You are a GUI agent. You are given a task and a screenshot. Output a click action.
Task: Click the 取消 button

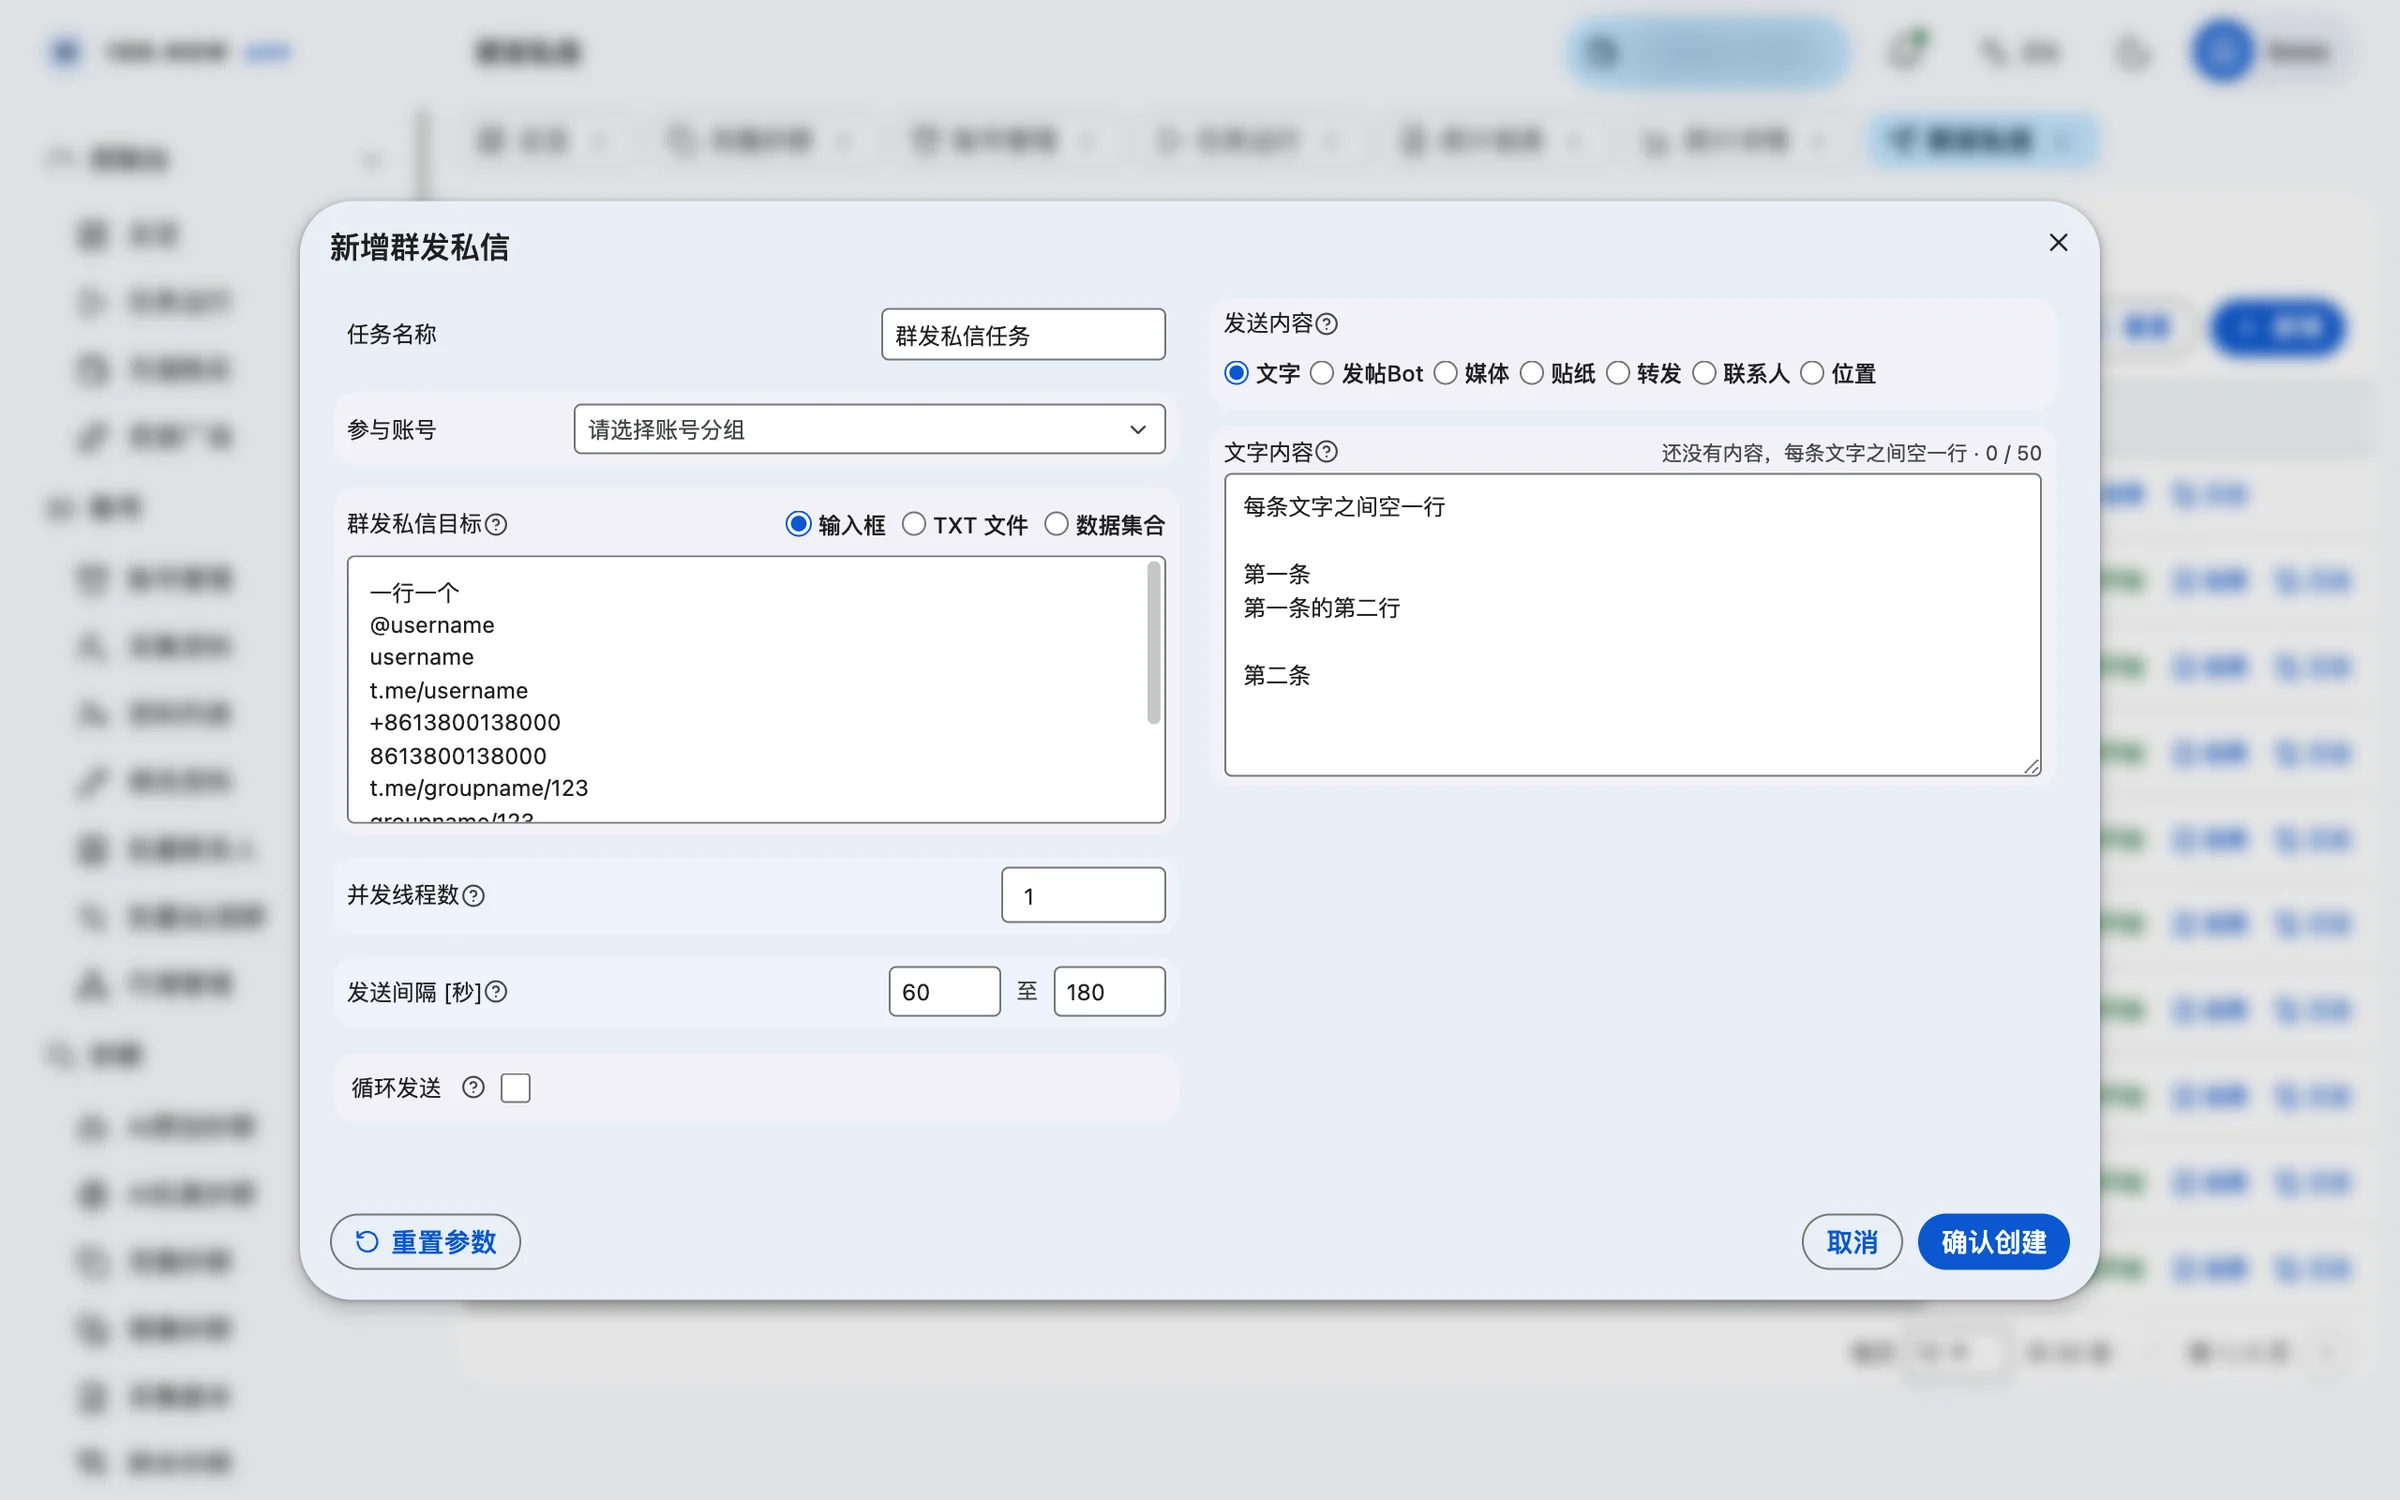point(1852,1241)
